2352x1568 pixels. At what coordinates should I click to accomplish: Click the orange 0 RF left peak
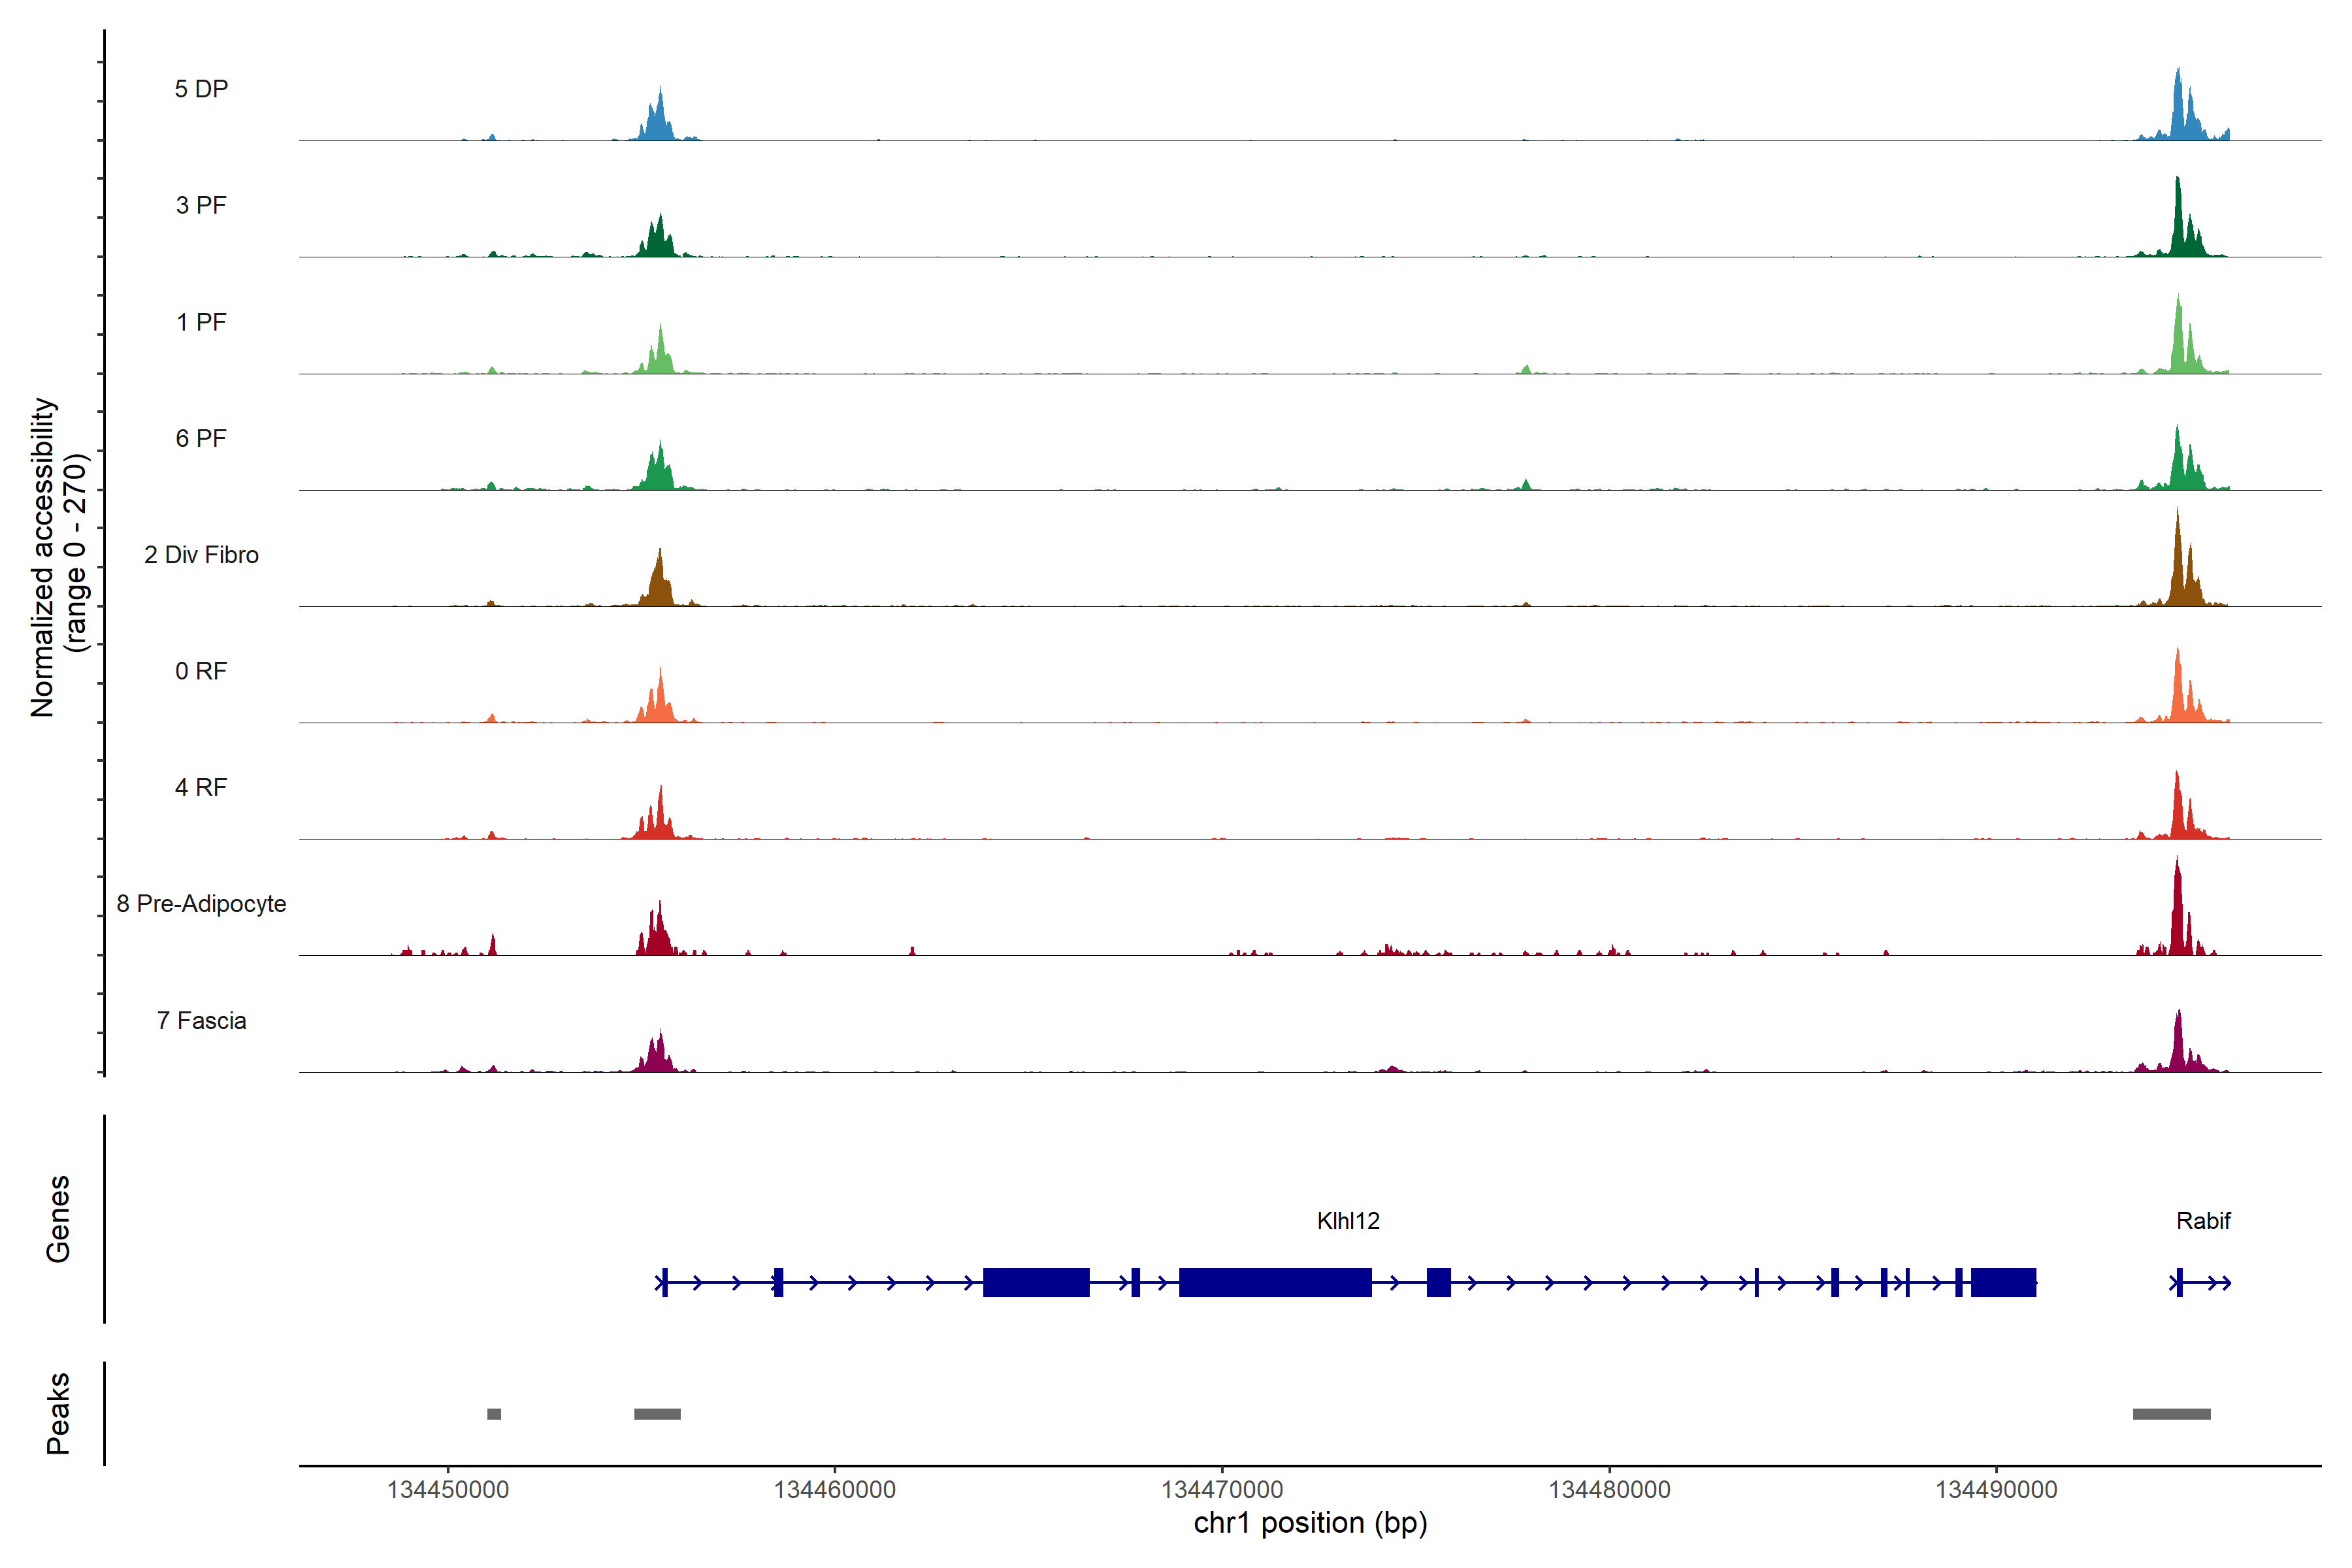(x=659, y=703)
